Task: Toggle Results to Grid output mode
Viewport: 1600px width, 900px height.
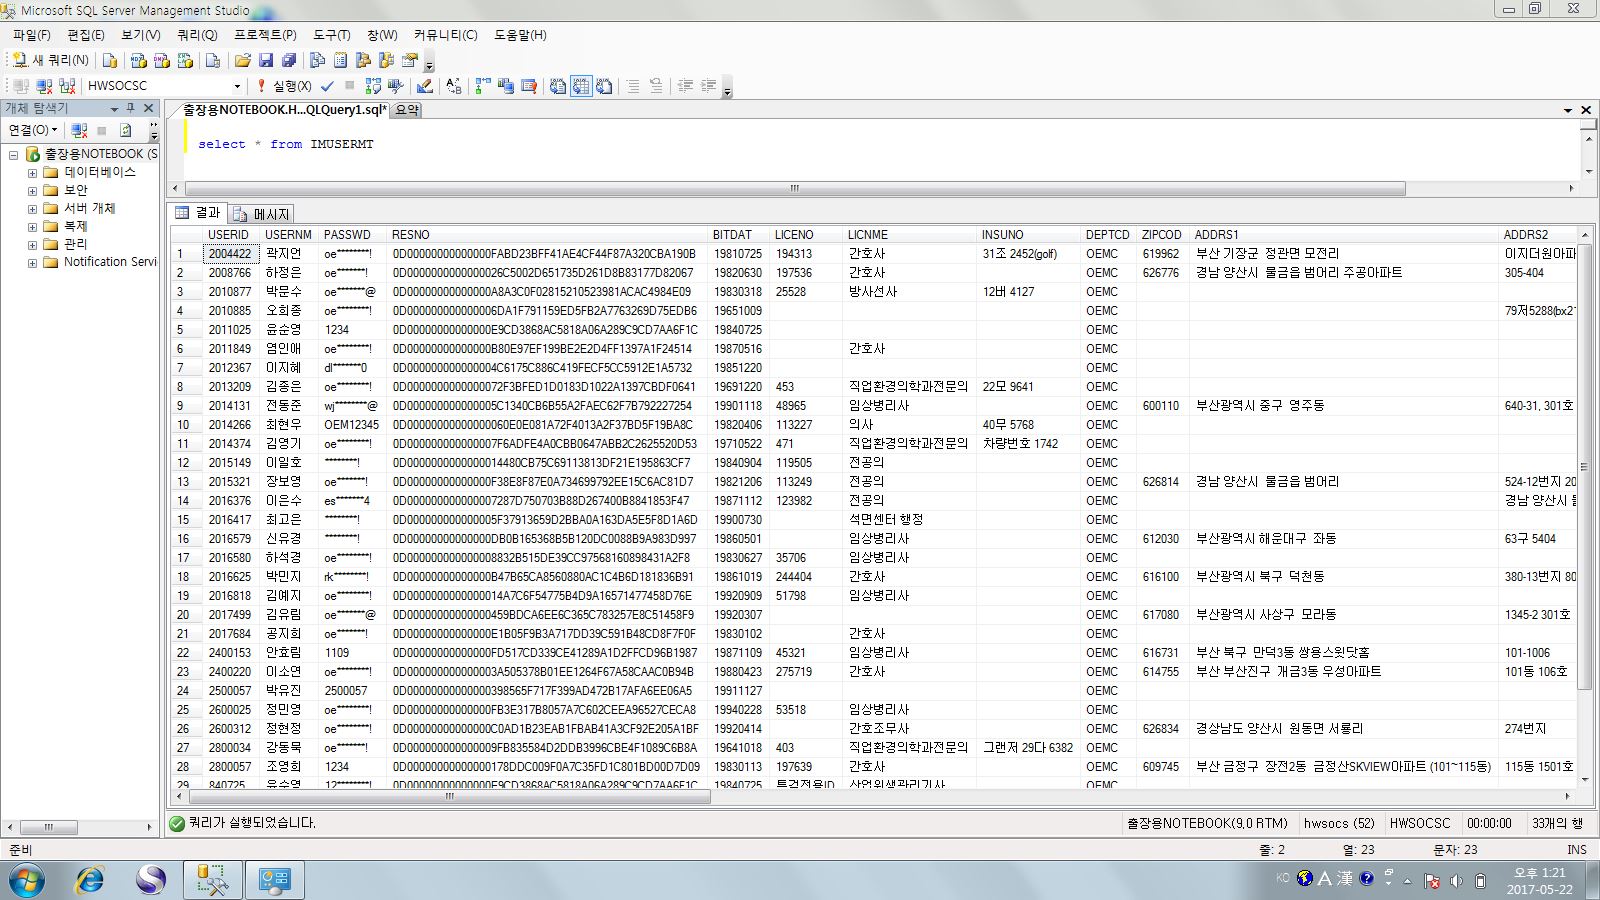Action: [581, 86]
